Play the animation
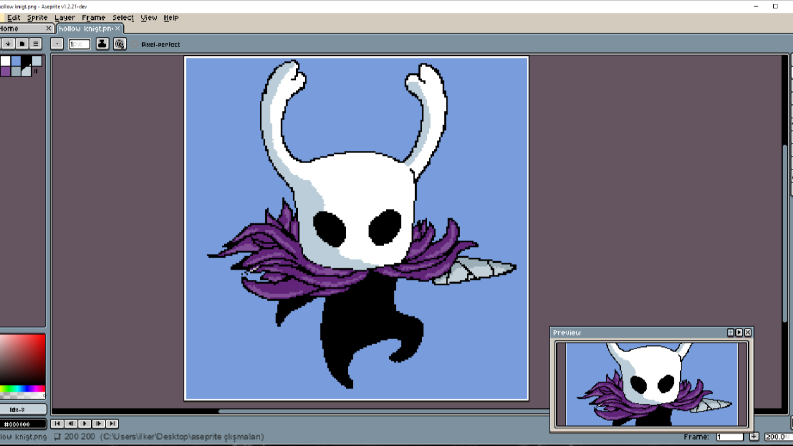The width and height of the screenshot is (793, 446). (84, 424)
